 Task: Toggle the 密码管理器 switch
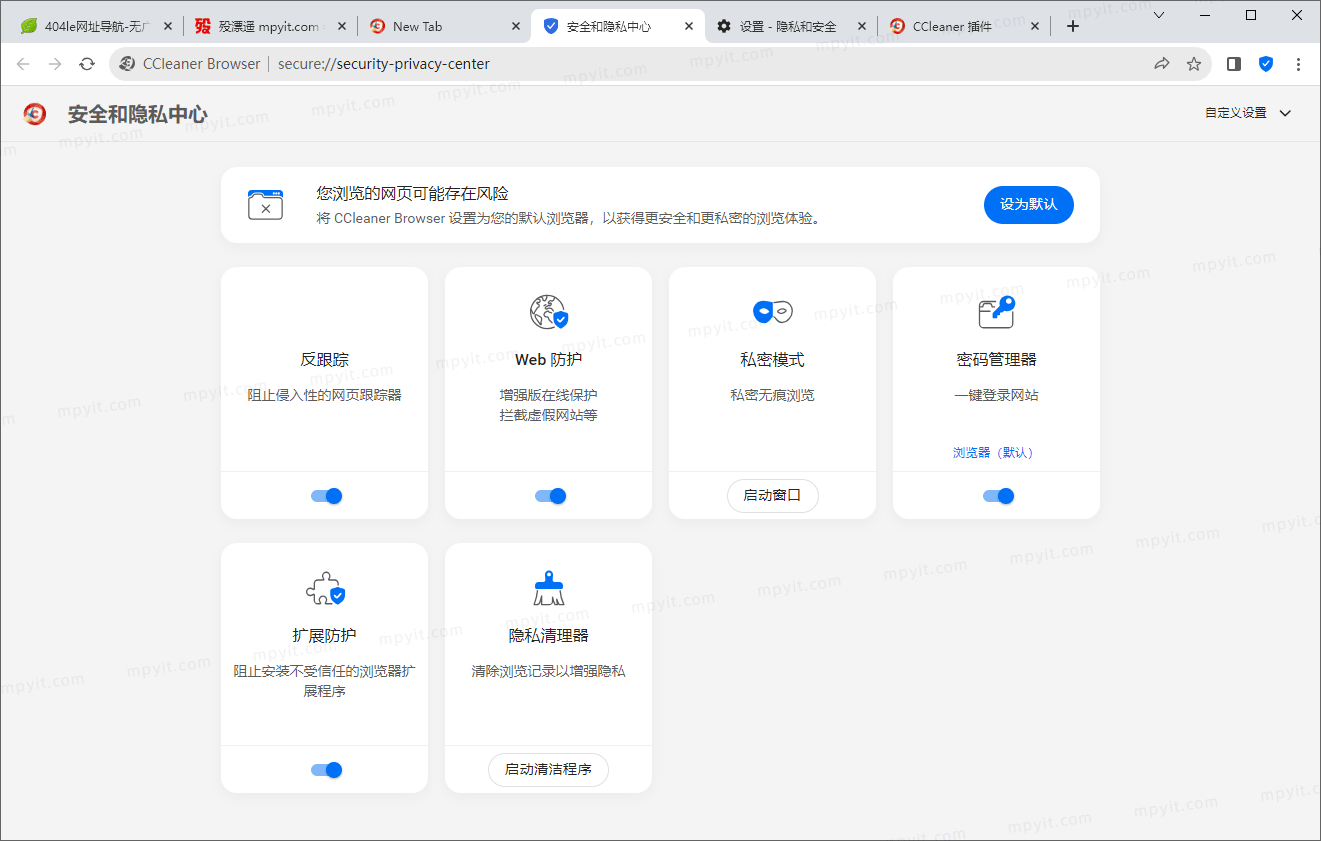[998, 496]
